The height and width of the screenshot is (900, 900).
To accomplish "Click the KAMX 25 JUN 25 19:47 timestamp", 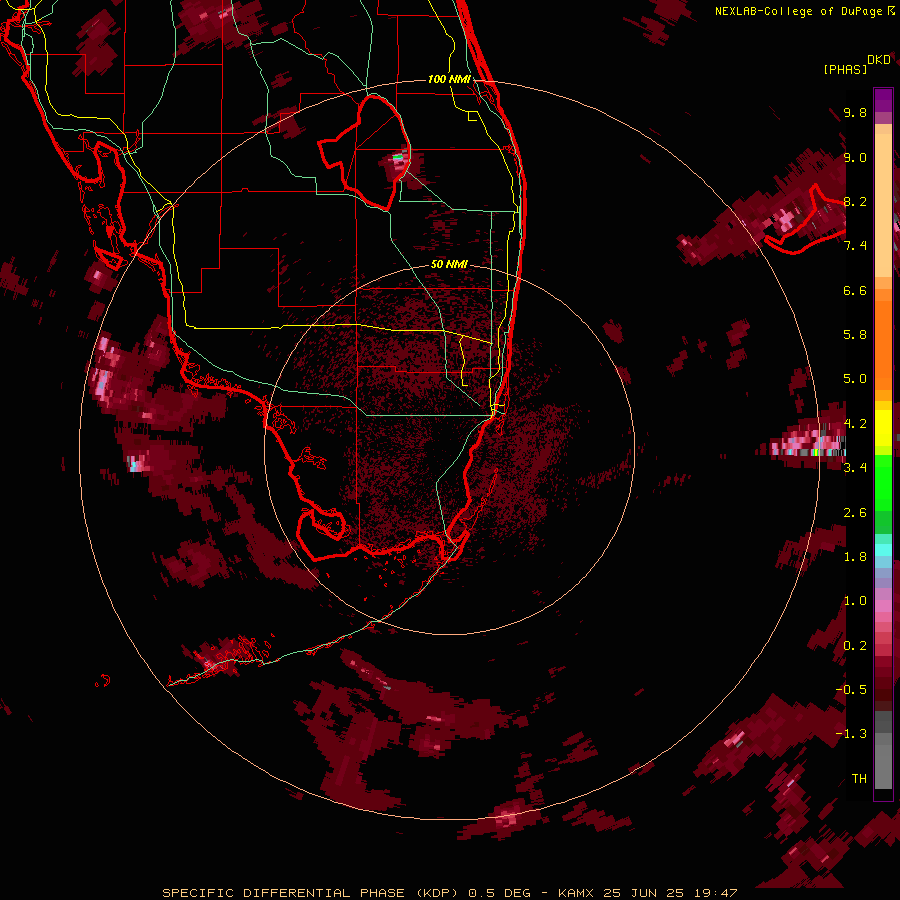I will pyautogui.click(x=647, y=893).
